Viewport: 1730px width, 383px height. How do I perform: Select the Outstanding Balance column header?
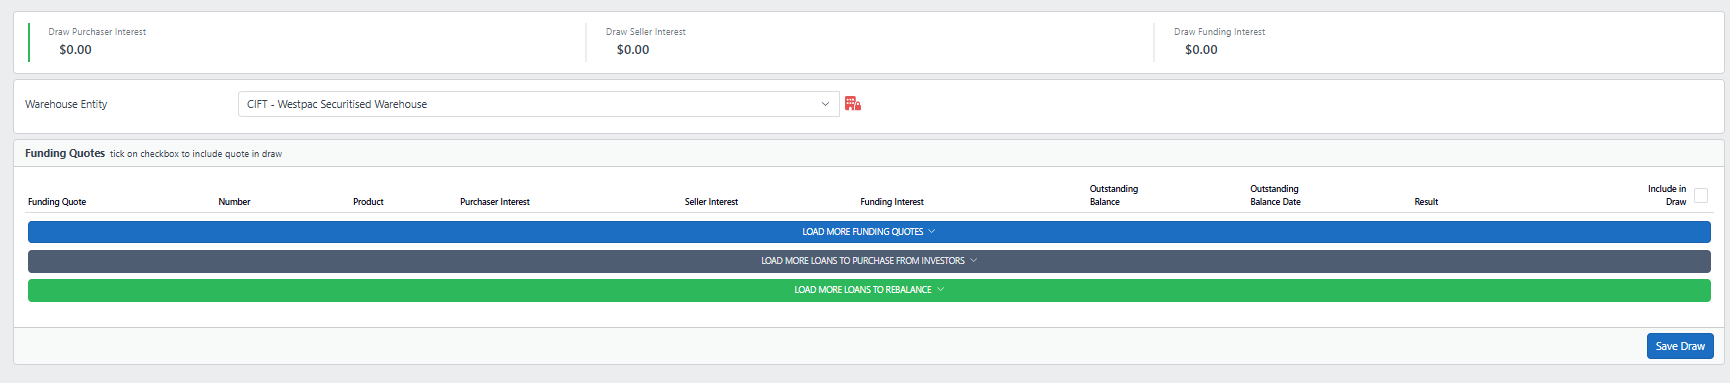click(1114, 195)
